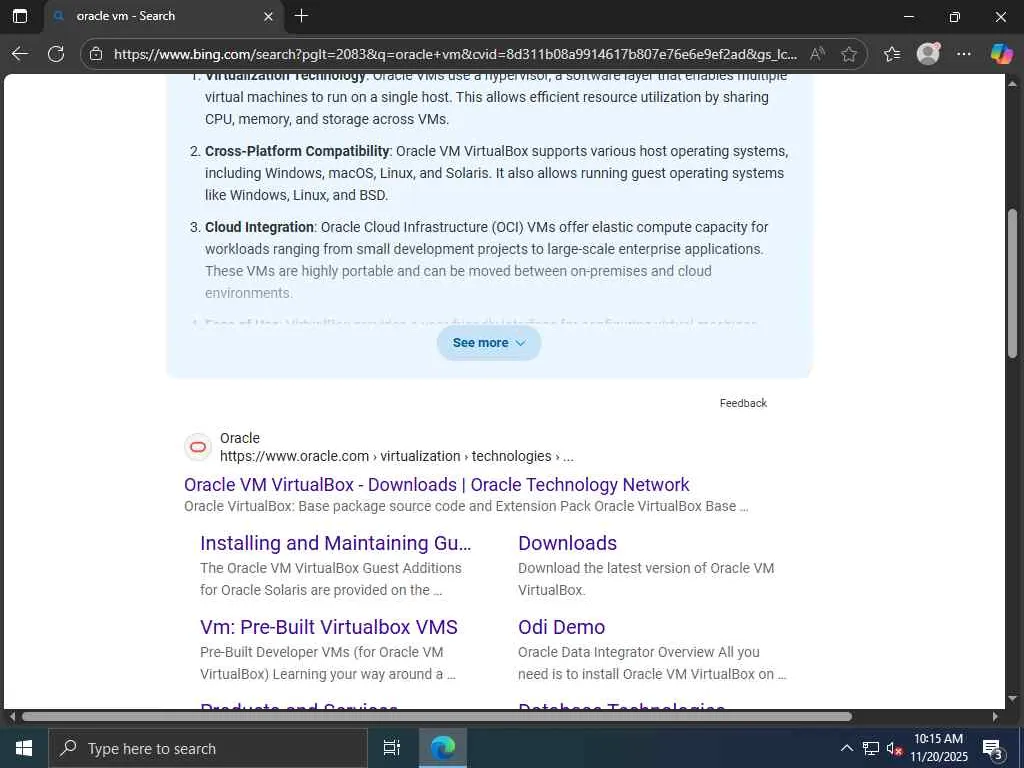Open Vm: Pre-Built Virtualbox VMS link
The width and height of the screenshot is (1024, 768).
pos(328,627)
